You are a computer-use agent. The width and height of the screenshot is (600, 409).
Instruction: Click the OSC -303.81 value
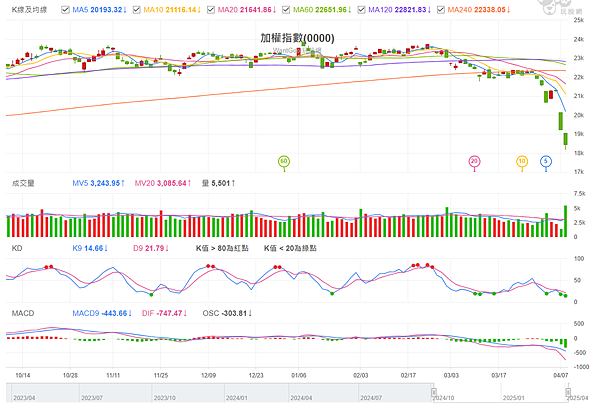[x=227, y=313]
